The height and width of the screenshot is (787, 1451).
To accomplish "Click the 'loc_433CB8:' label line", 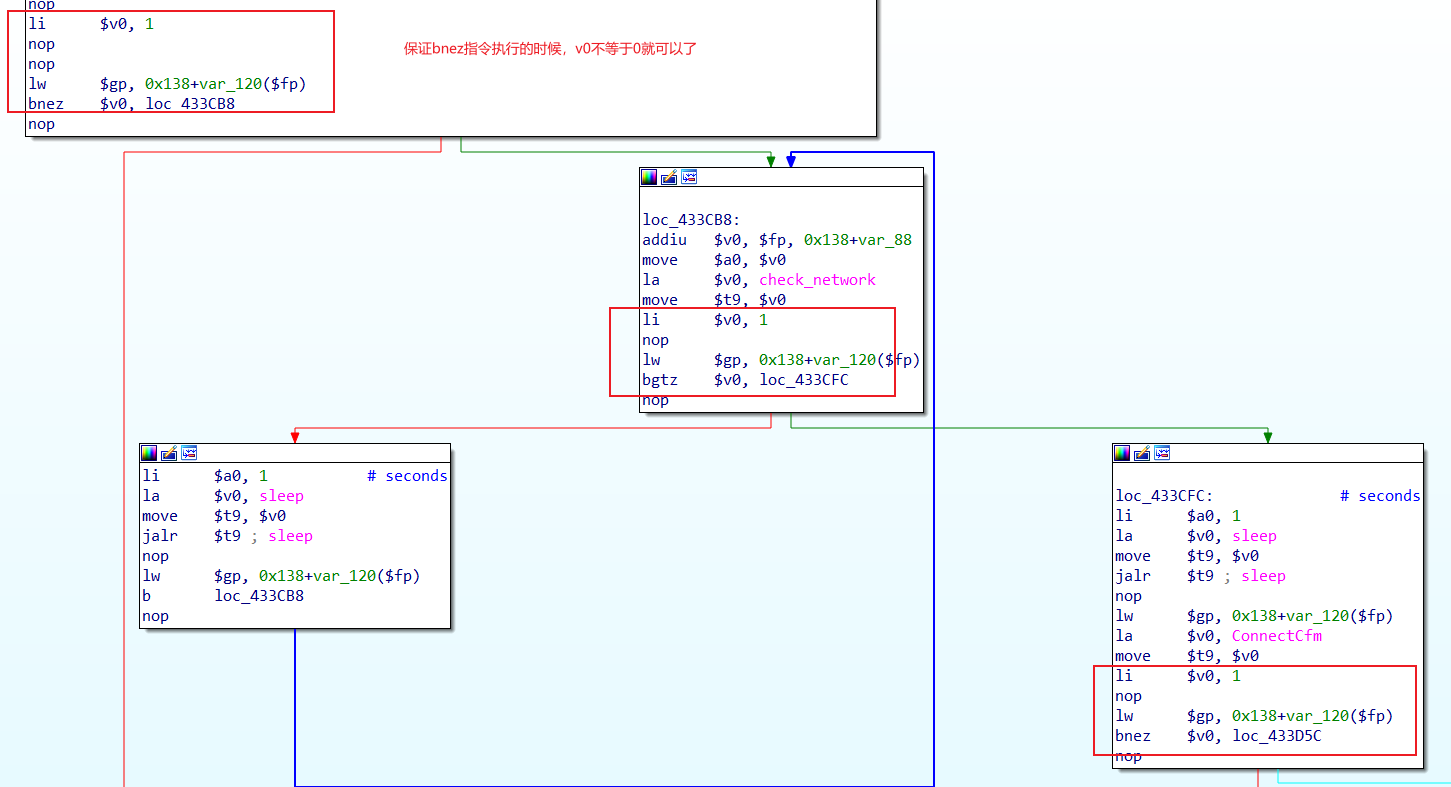I will point(692,220).
